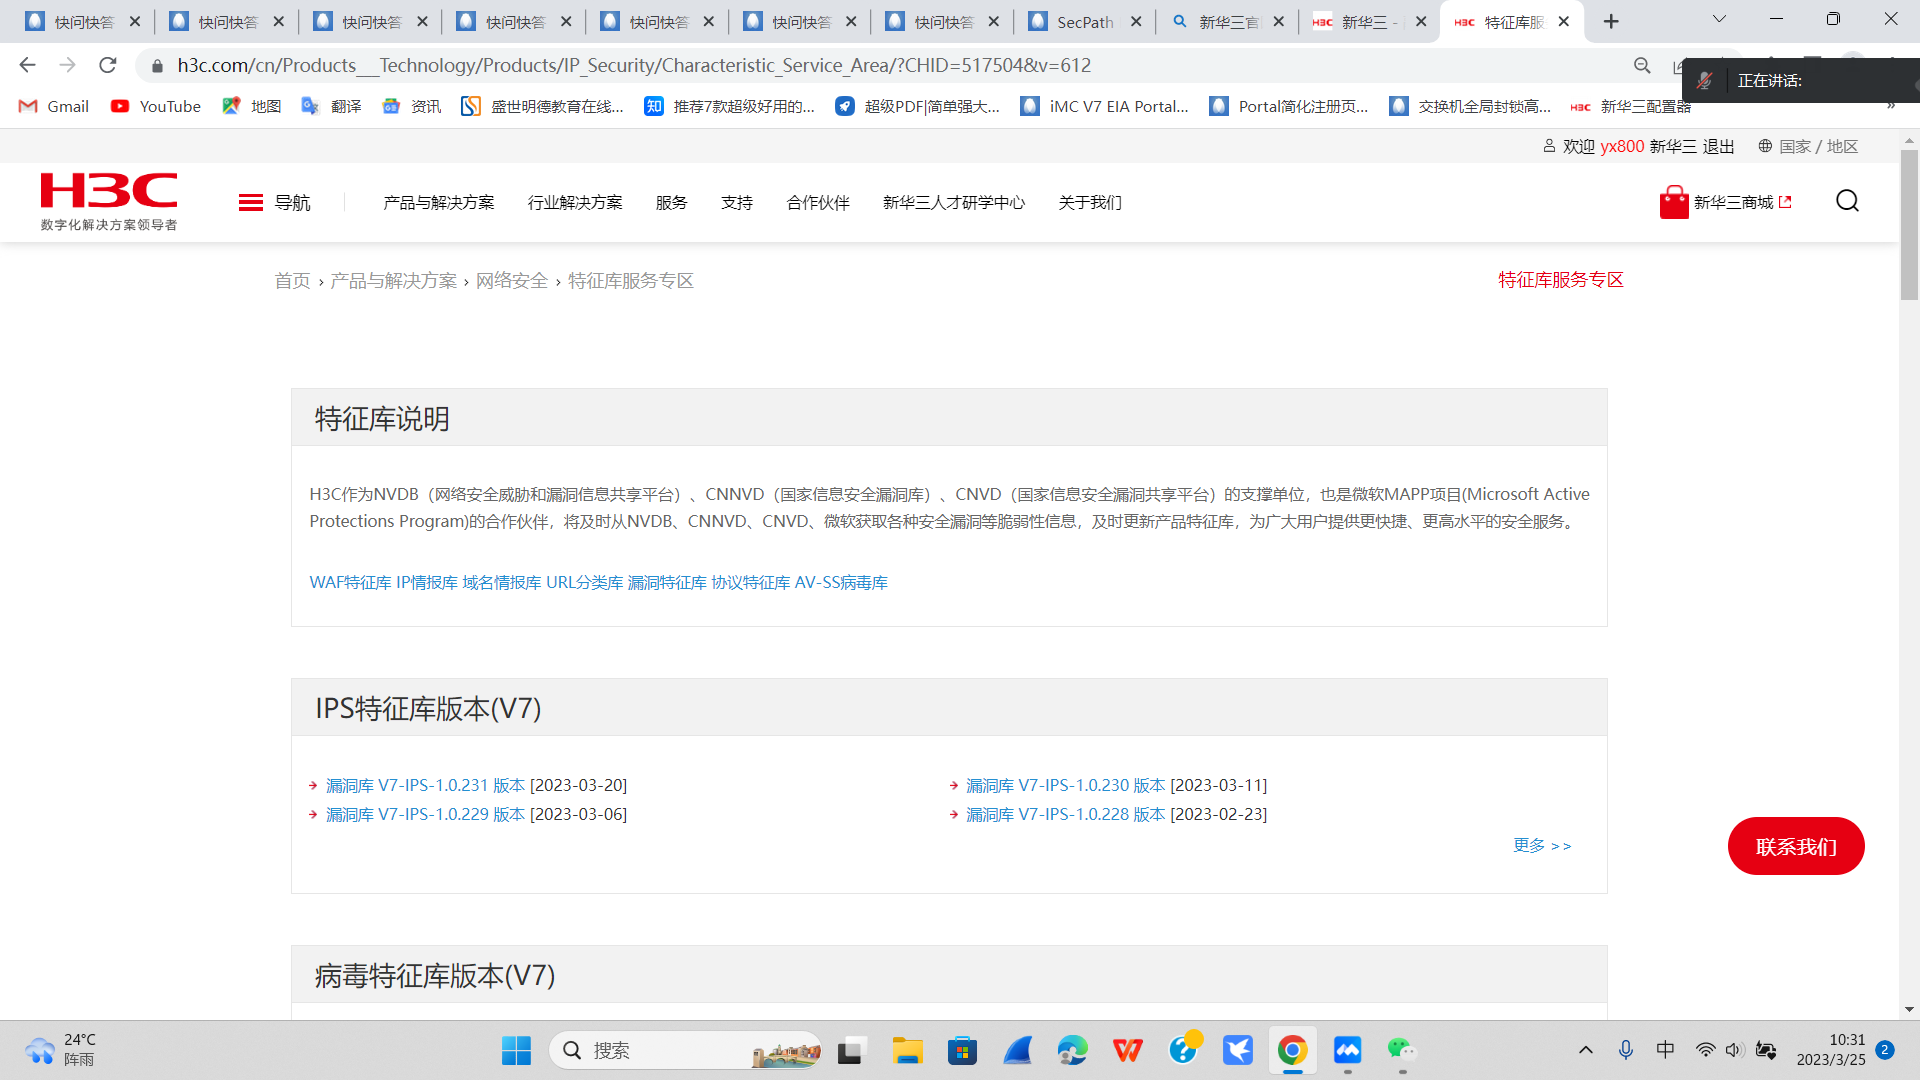Toggle the microphone icon in system tray

(x=1626, y=1050)
